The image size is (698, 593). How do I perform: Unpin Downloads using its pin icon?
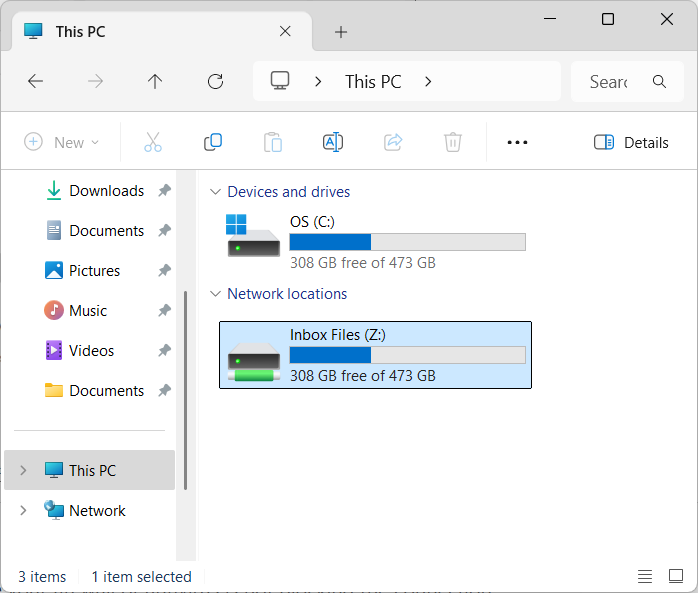(165, 191)
